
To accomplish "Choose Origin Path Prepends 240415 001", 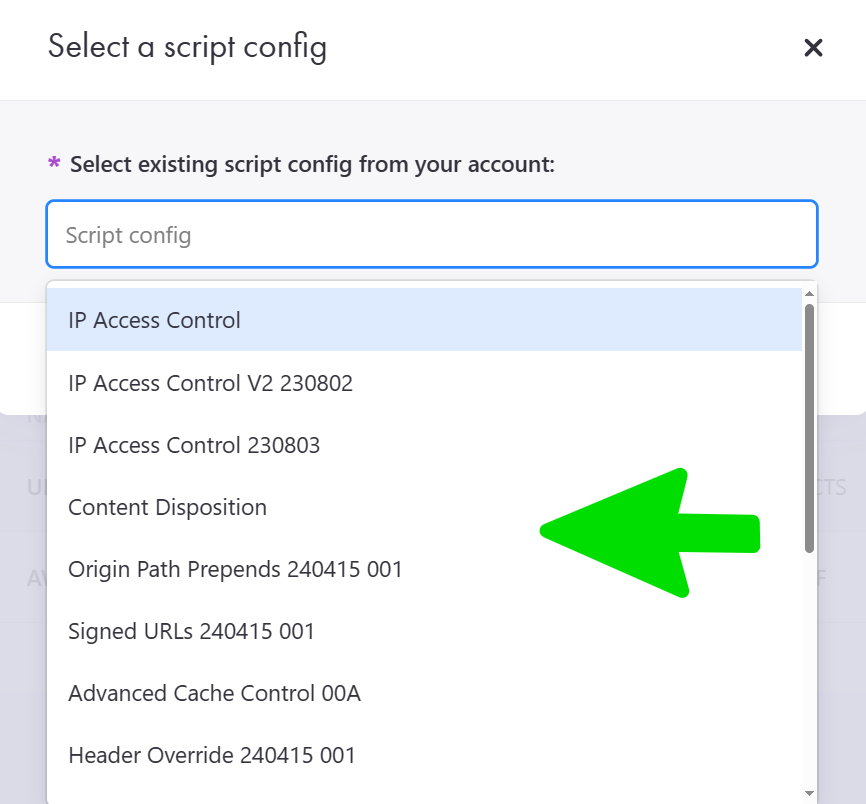I will click(x=235, y=569).
